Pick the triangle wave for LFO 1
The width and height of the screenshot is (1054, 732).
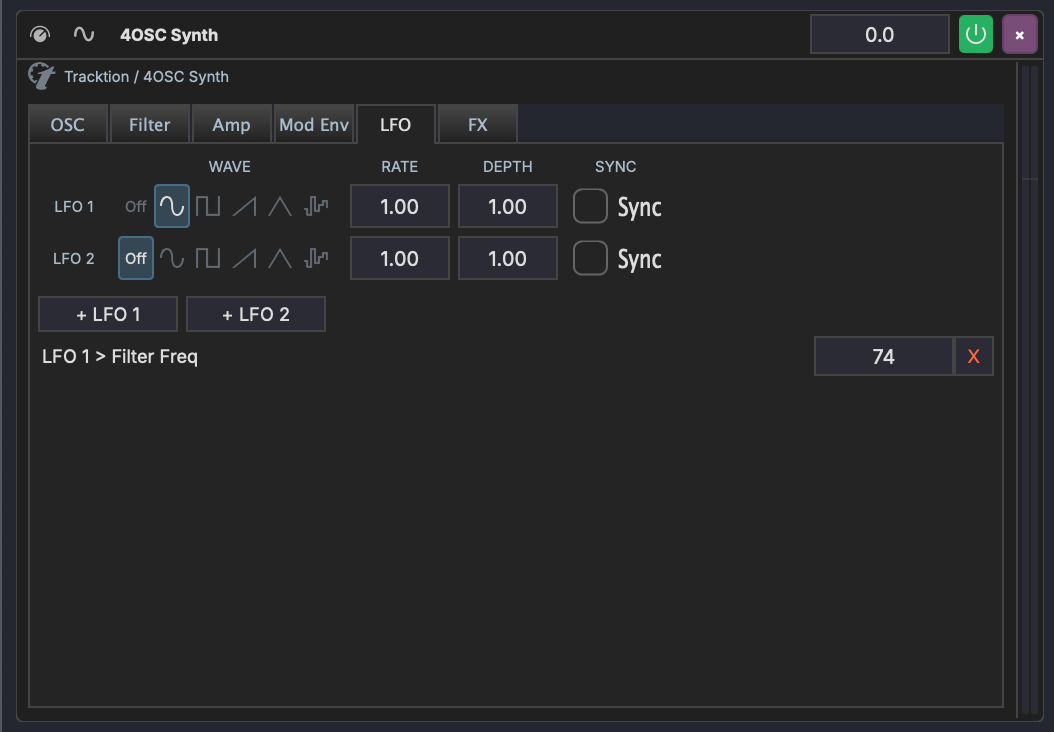(x=280, y=206)
